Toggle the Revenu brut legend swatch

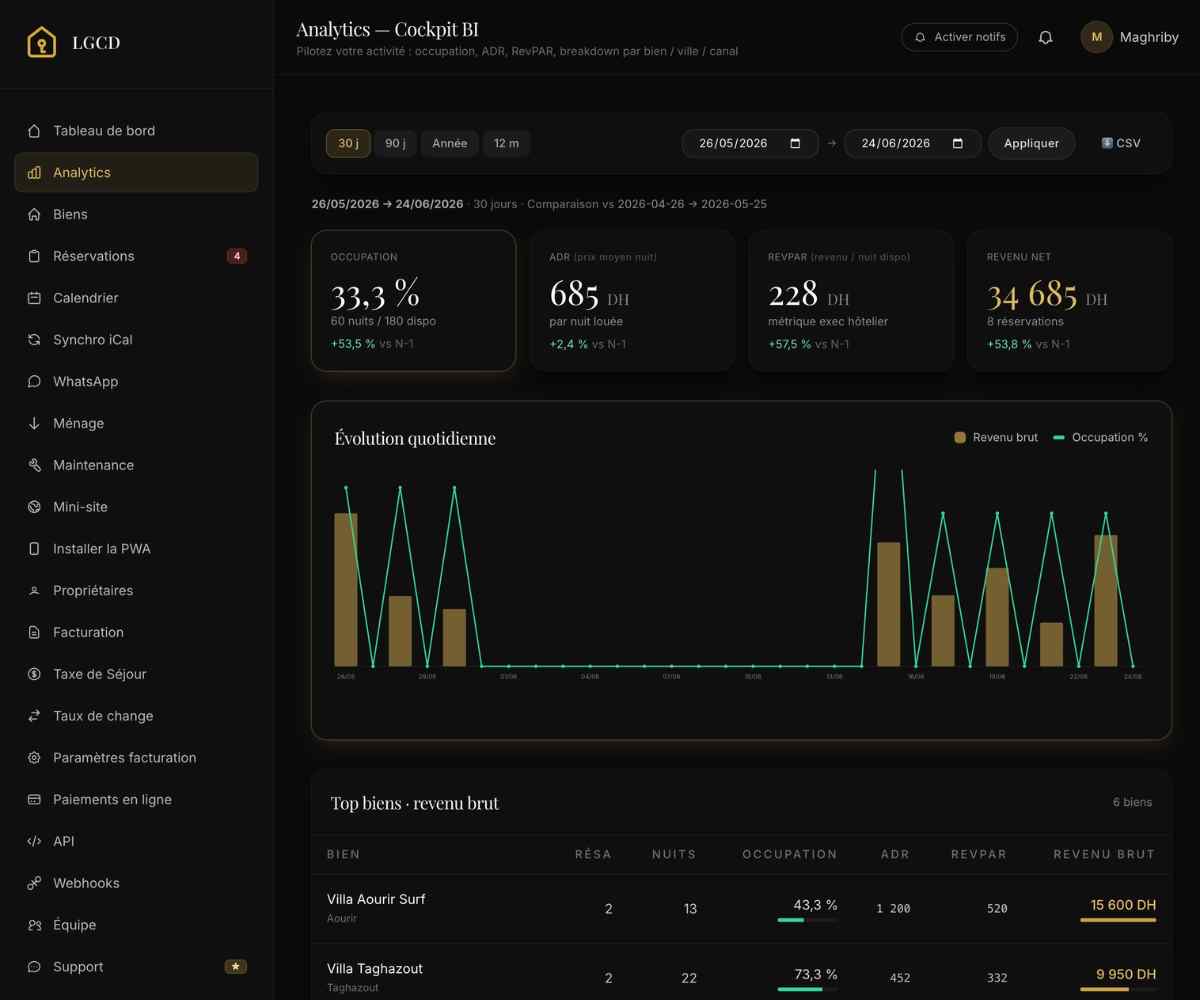(x=960, y=437)
